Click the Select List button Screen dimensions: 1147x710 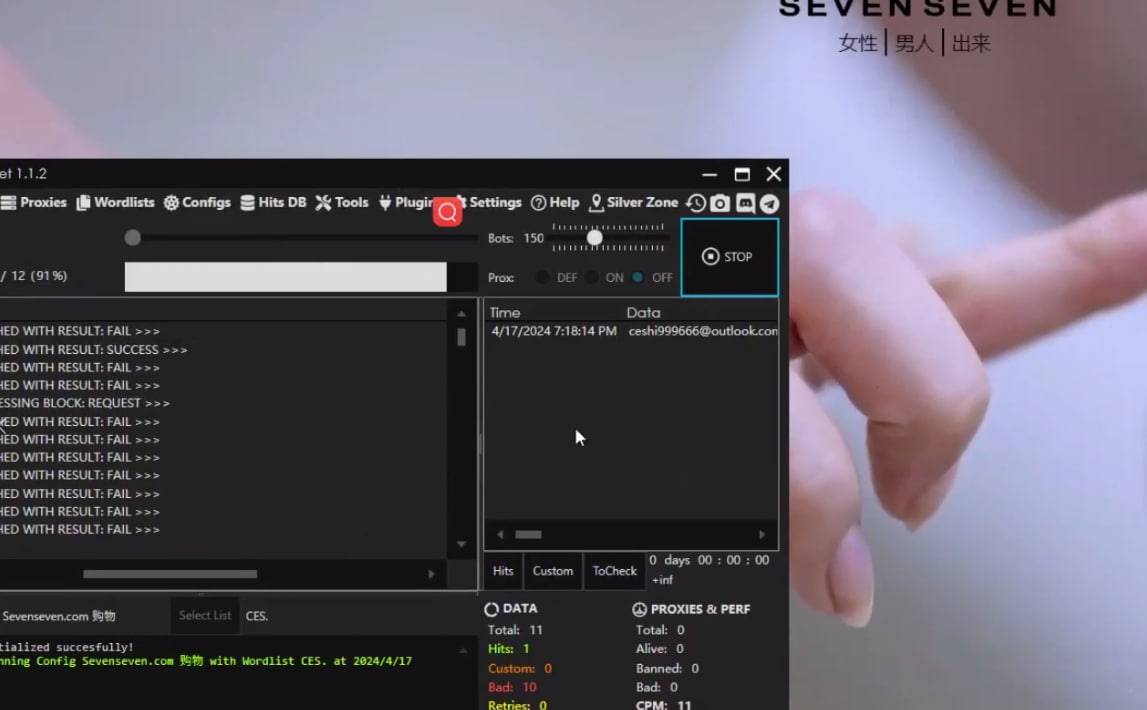click(205, 616)
